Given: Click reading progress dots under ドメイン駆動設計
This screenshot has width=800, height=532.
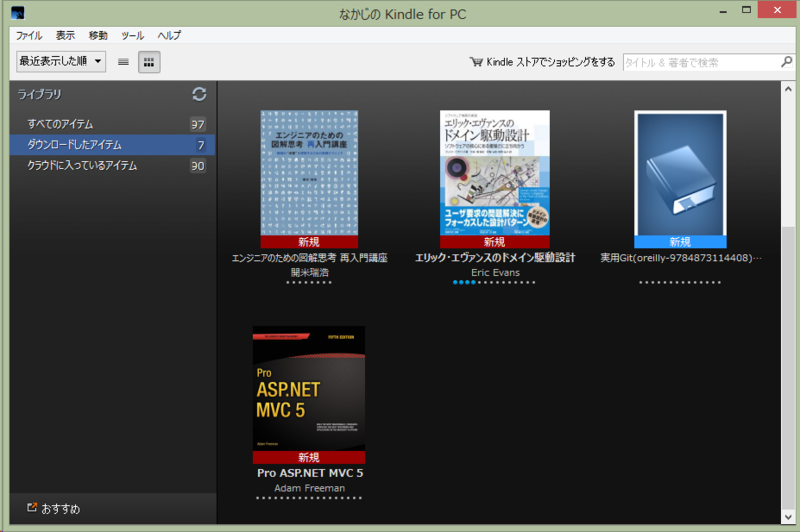Looking at the screenshot, I should 494,282.
